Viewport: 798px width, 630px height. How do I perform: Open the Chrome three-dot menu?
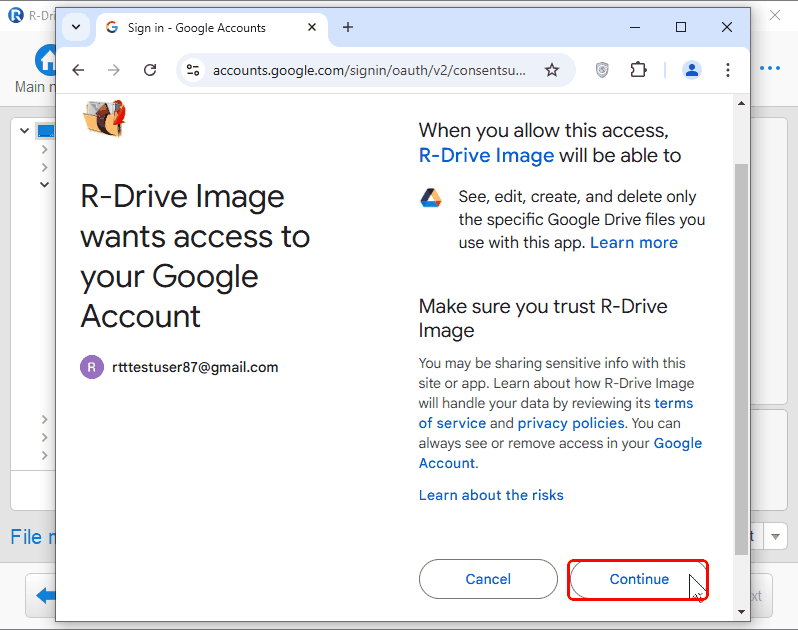coord(728,70)
